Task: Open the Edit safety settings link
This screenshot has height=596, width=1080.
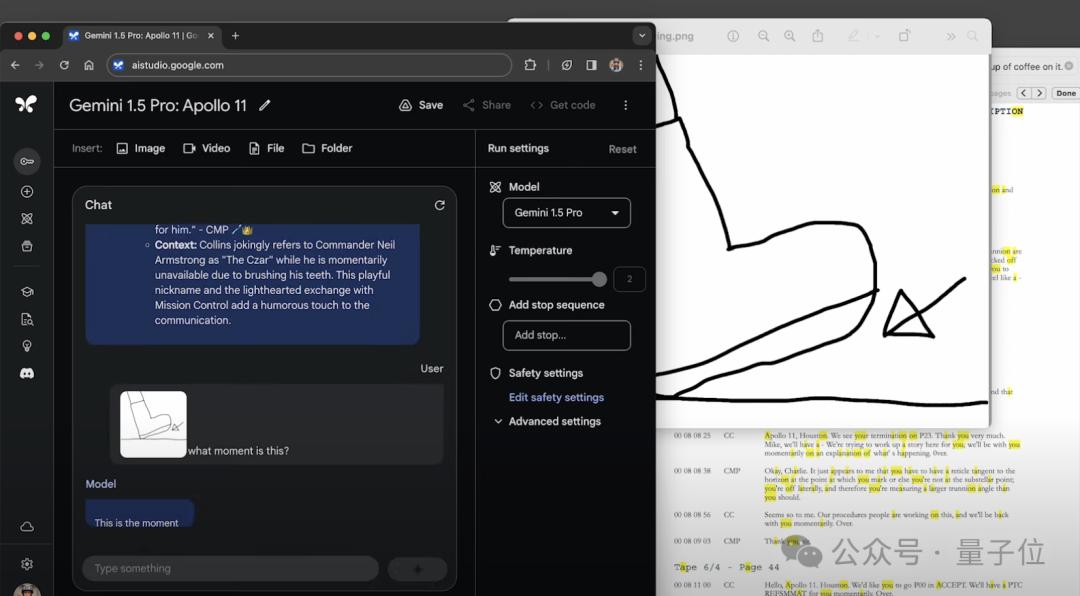Action: [556, 398]
